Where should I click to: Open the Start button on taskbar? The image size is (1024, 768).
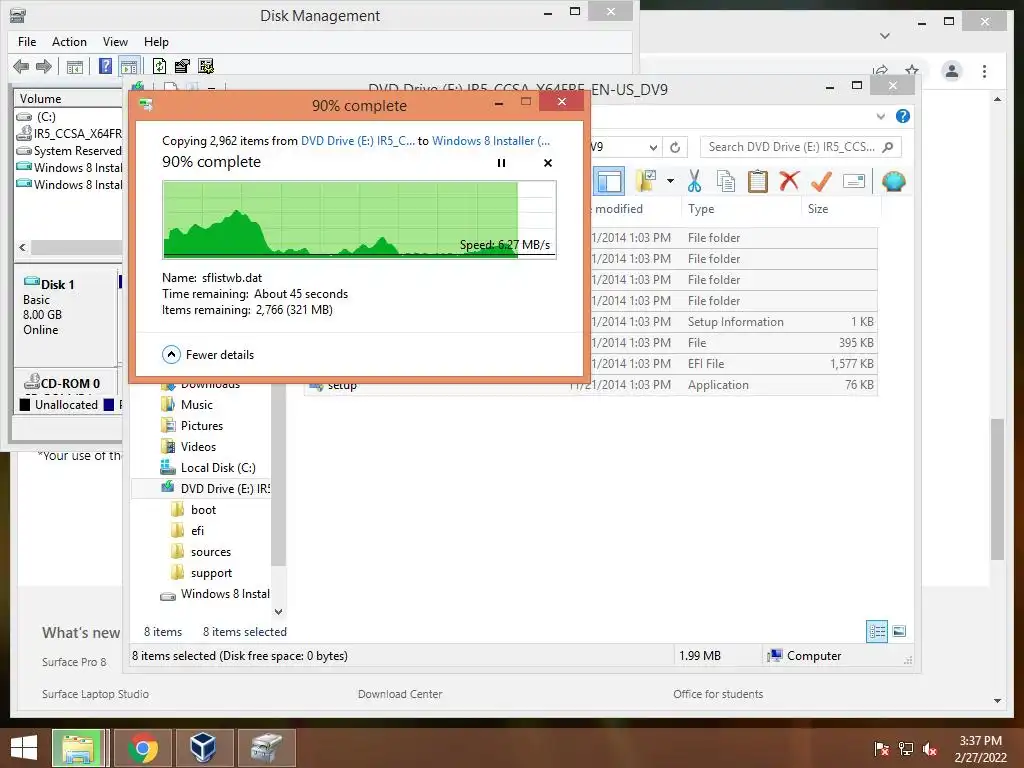[24, 748]
